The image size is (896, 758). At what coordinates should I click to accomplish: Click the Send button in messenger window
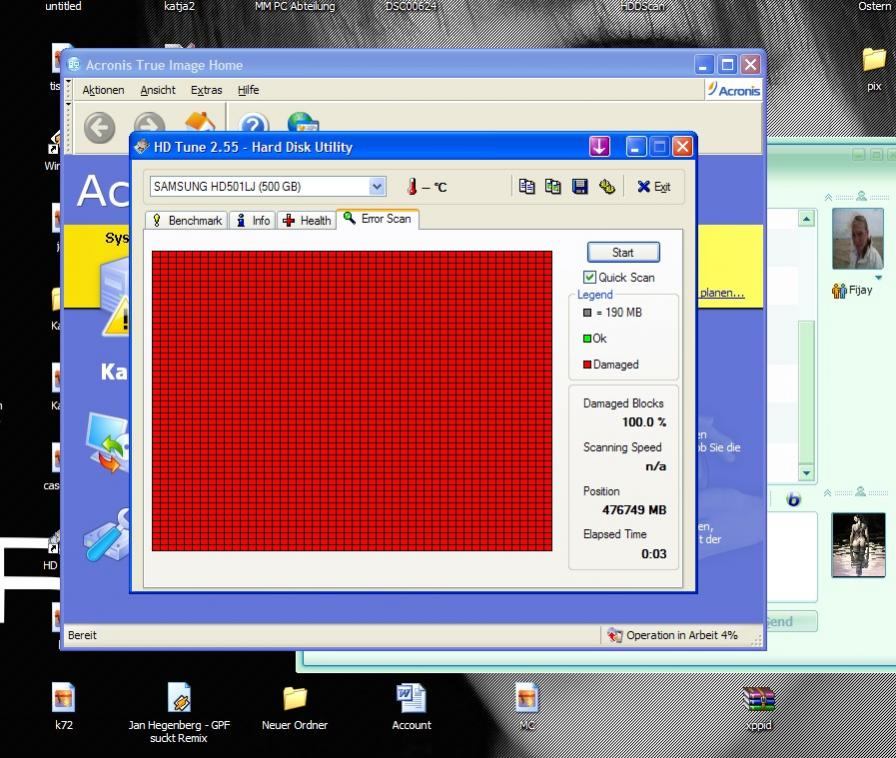click(x=791, y=621)
